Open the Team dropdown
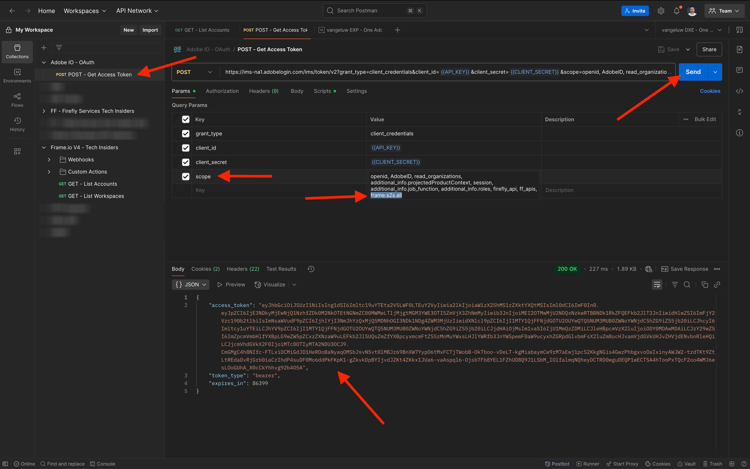 [724, 11]
